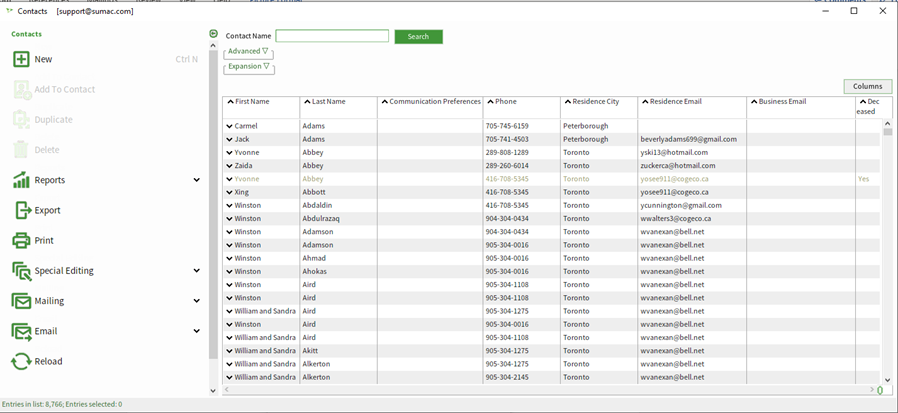Select Reload in the sidebar

pos(48,361)
